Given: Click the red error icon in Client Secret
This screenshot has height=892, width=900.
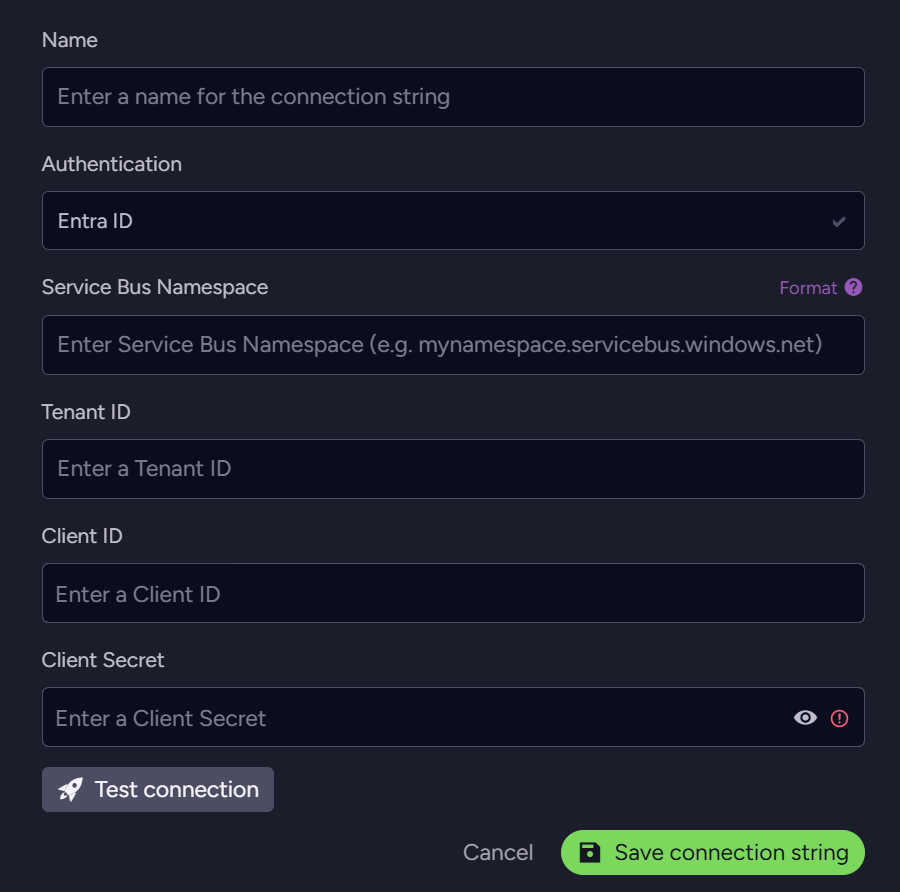Looking at the screenshot, I should [839, 718].
